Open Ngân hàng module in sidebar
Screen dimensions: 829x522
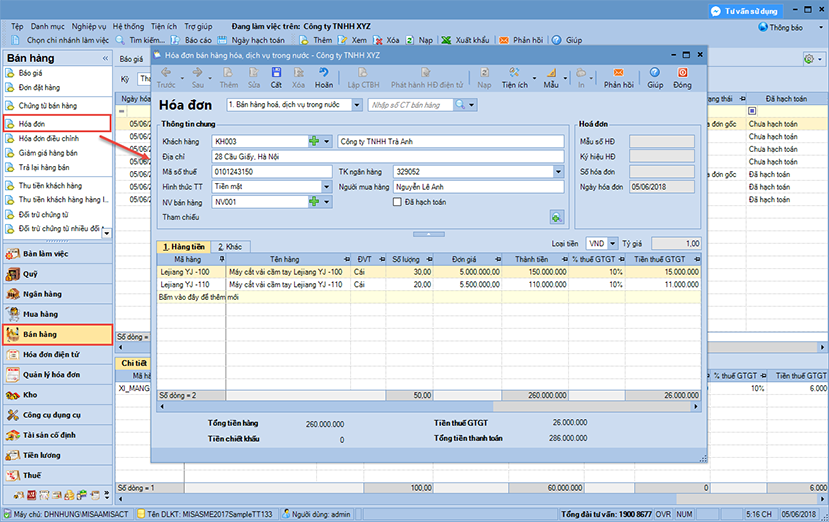tap(58, 294)
